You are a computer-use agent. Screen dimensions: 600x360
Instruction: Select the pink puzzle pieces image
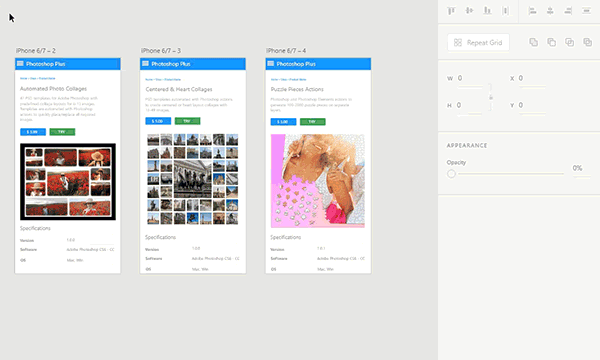click(x=318, y=181)
